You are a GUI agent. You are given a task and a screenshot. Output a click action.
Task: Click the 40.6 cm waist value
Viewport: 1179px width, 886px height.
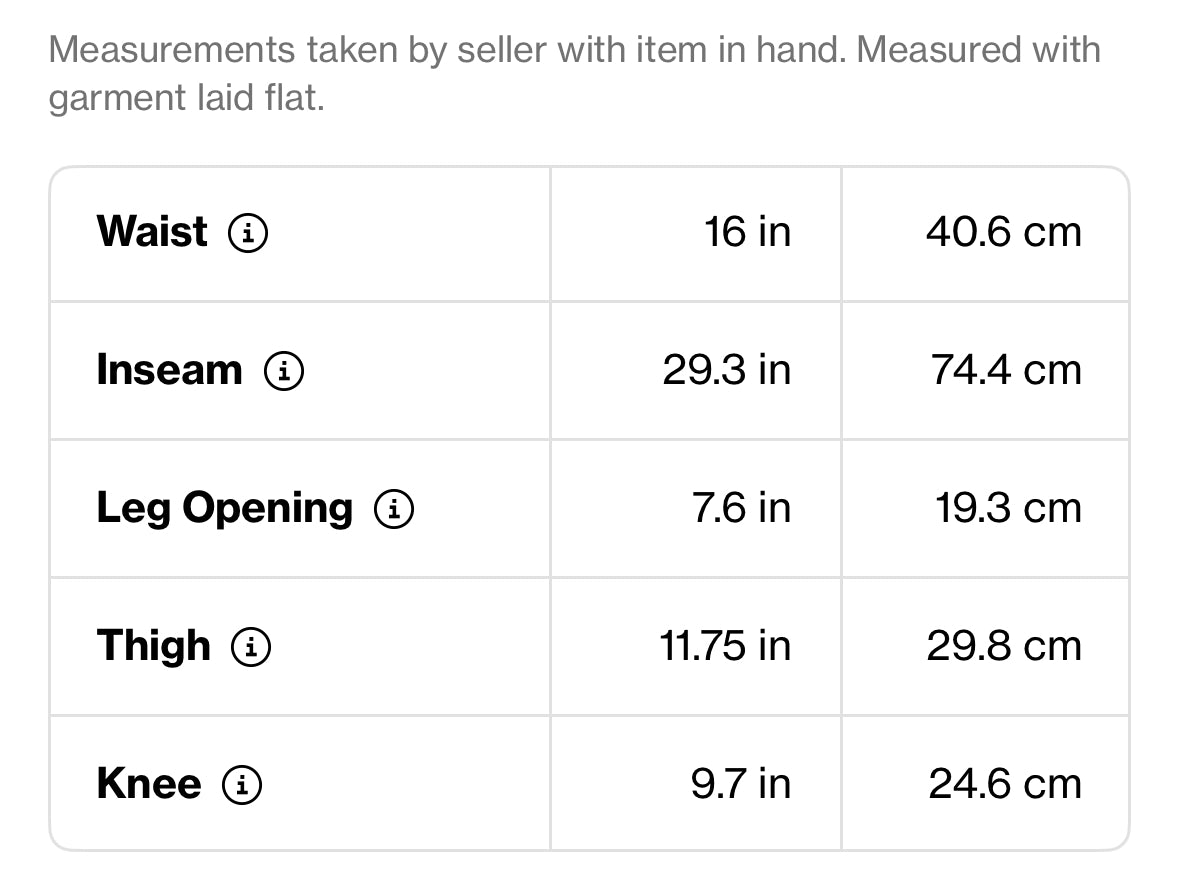click(x=1004, y=232)
